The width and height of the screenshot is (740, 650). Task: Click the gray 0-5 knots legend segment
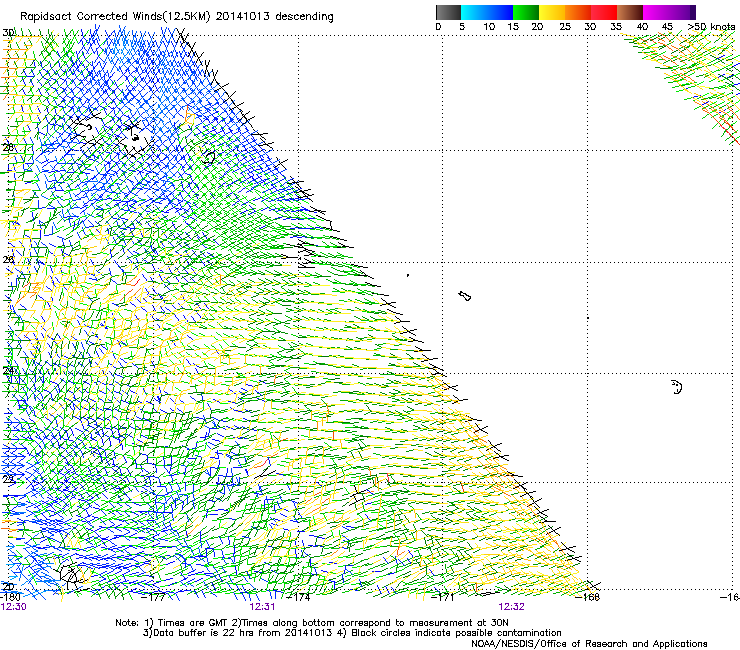tap(448, 12)
